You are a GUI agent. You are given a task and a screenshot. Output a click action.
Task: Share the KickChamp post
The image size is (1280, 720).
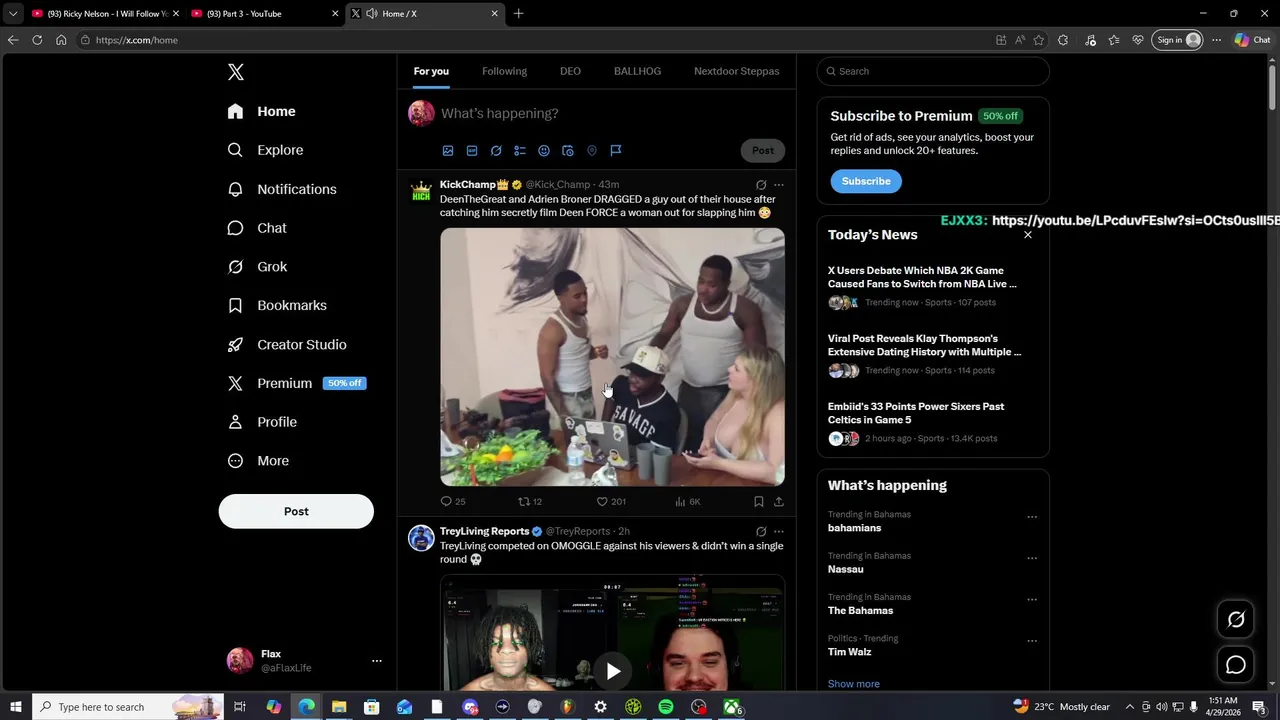point(779,502)
